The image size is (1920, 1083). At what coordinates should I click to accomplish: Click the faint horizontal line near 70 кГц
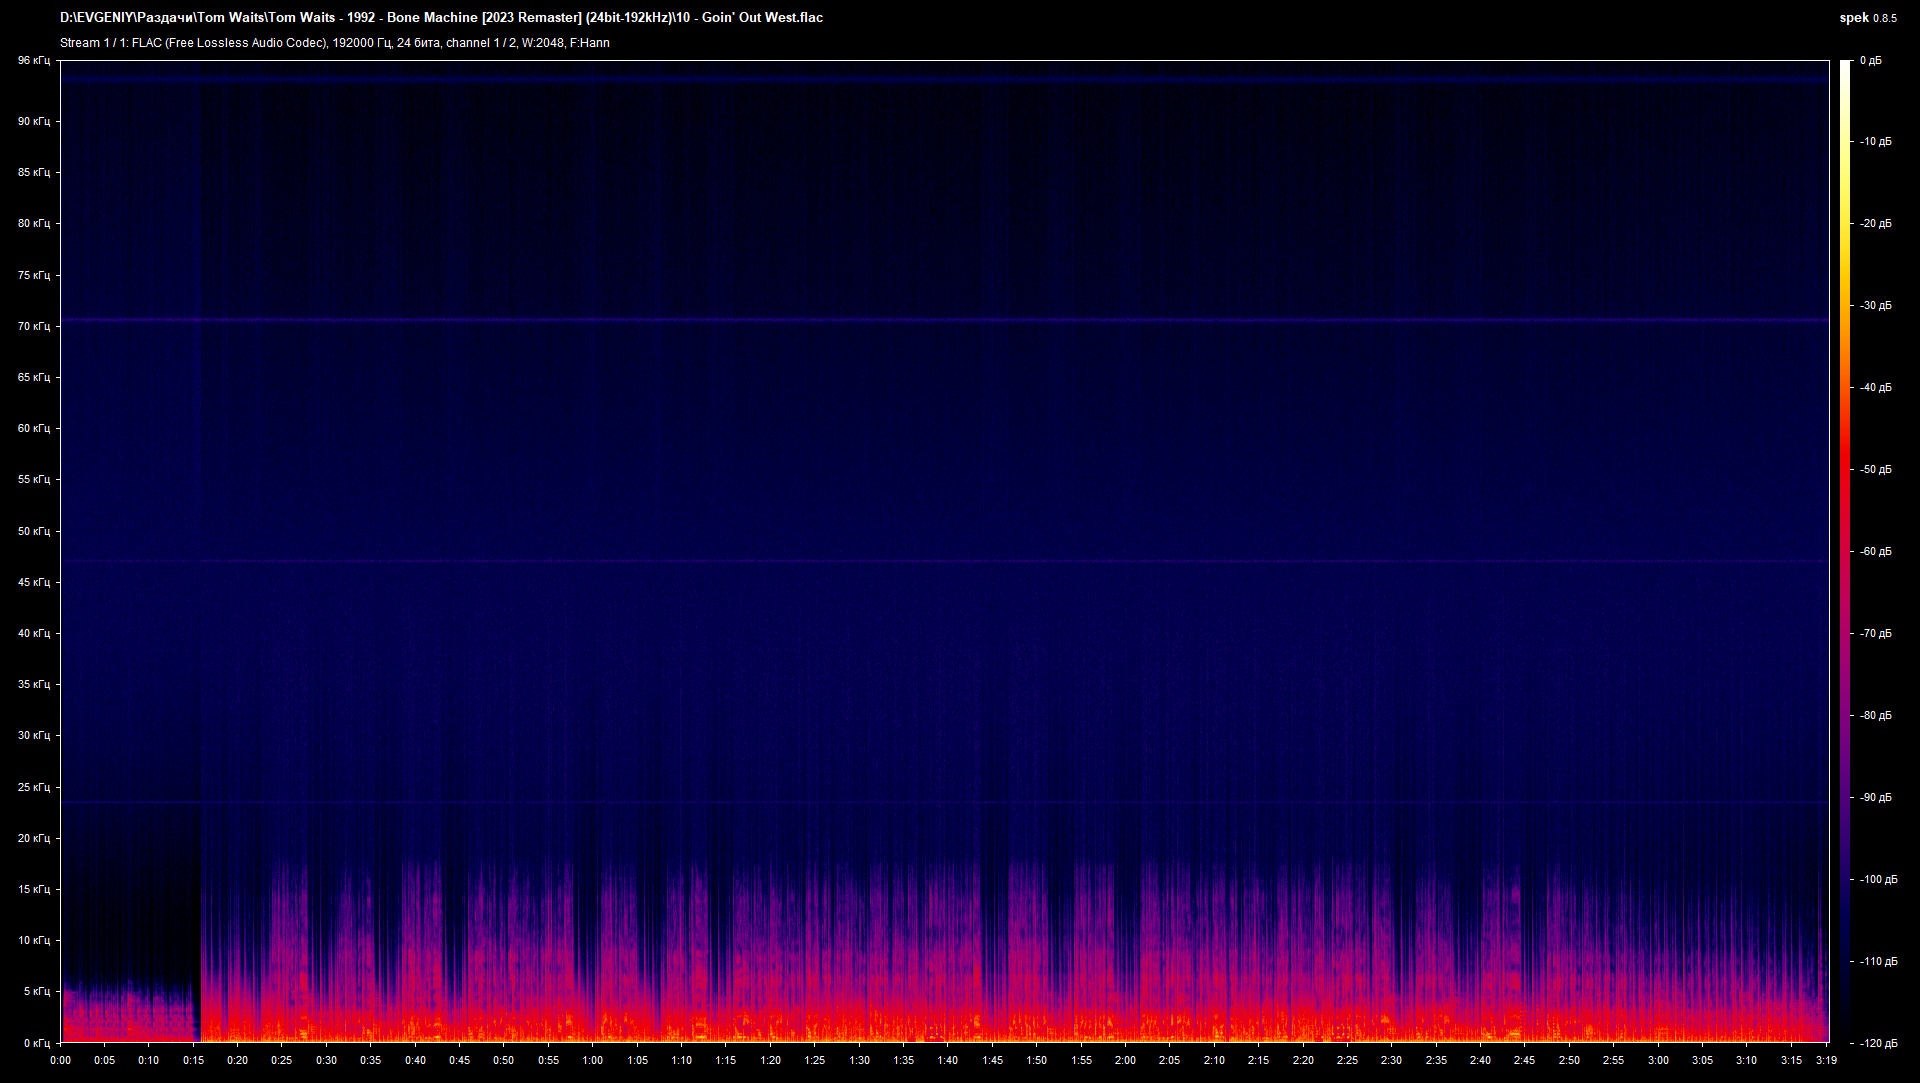click(944, 320)
